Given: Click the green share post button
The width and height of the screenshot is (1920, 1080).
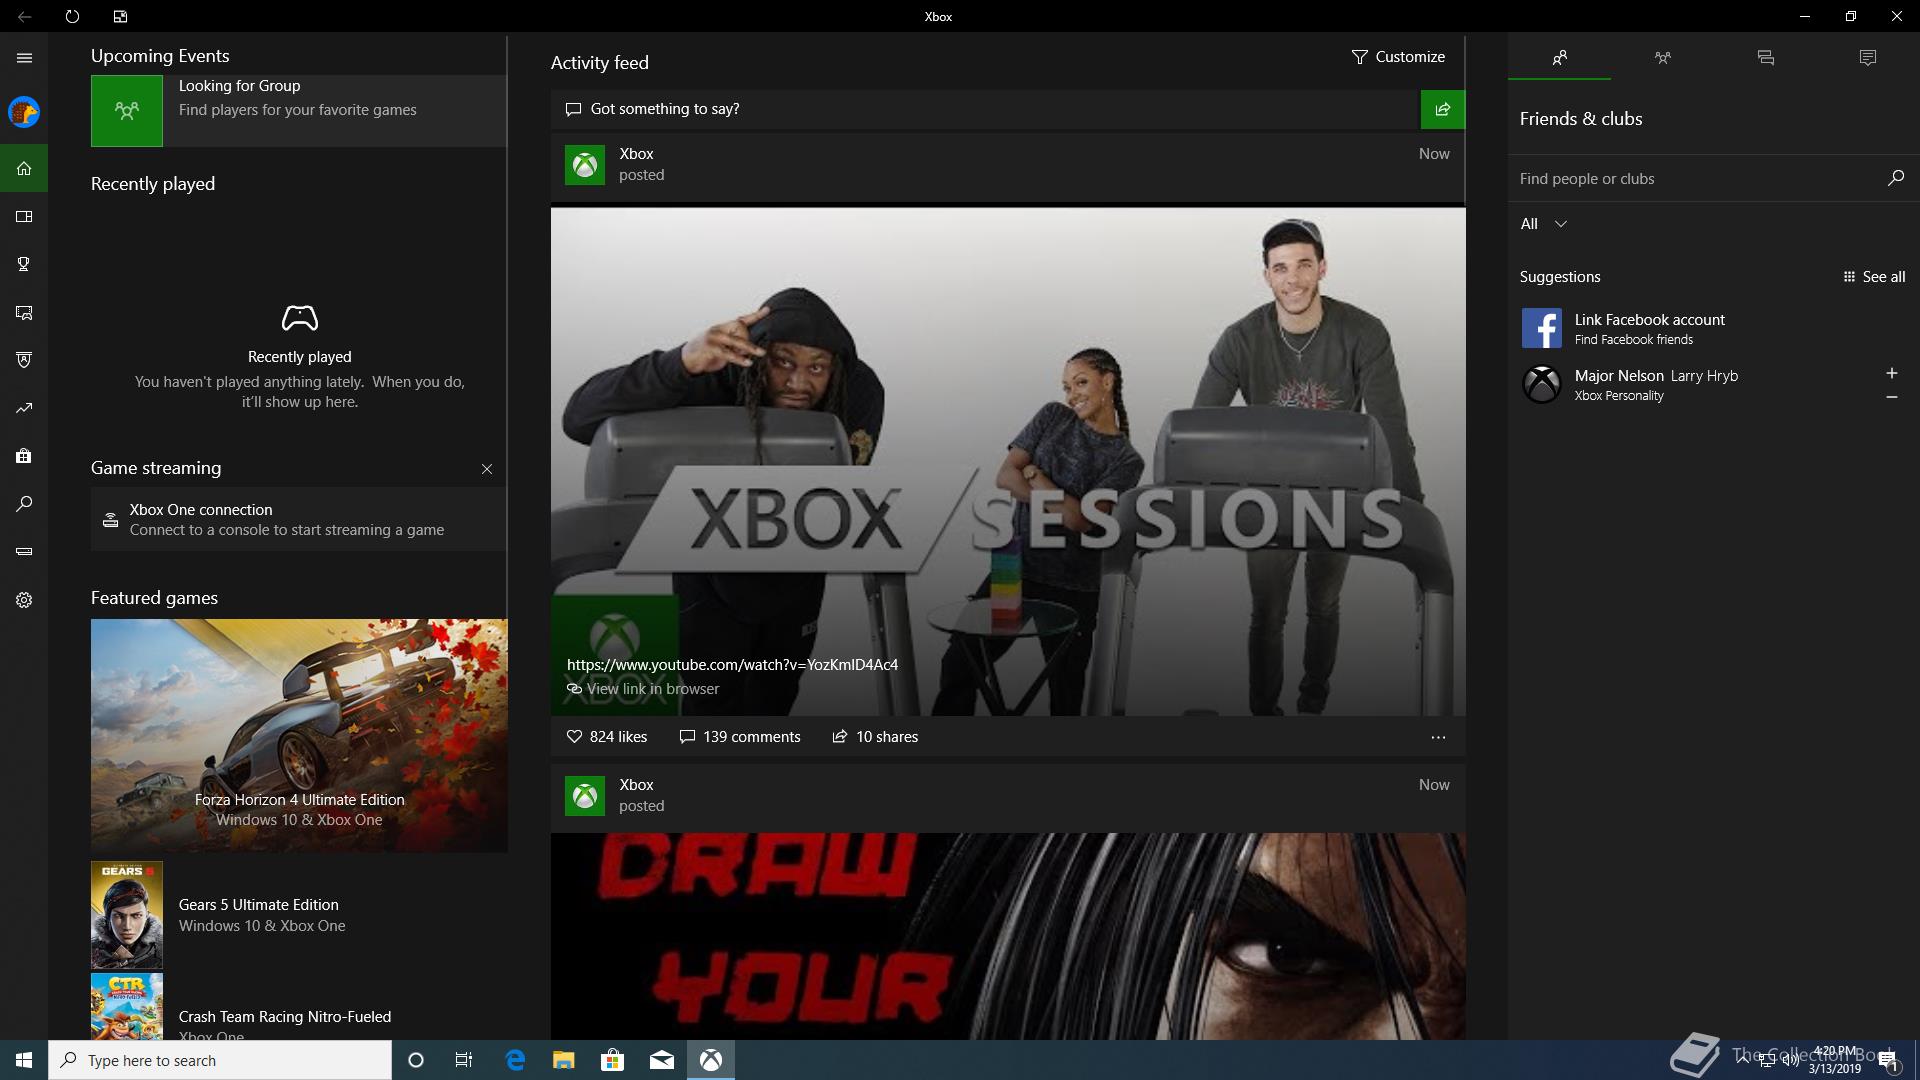Looking at the screenshot, I should click(1442, 109).
